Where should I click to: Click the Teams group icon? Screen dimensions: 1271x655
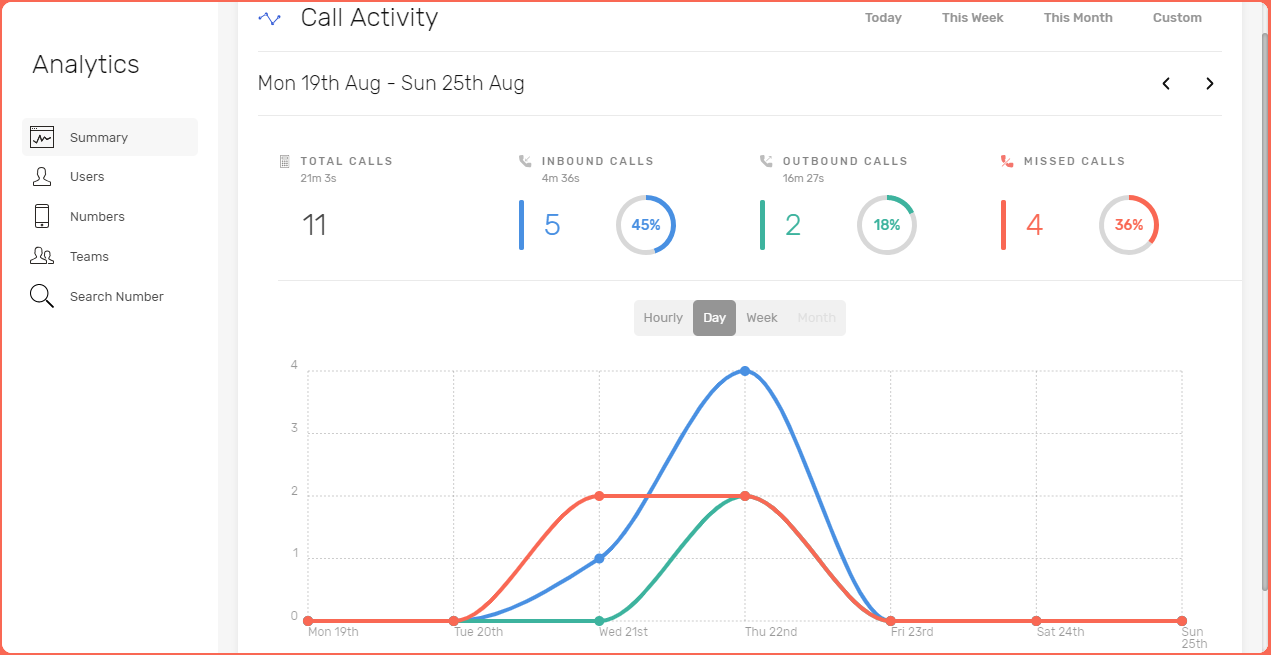point(42,256)
